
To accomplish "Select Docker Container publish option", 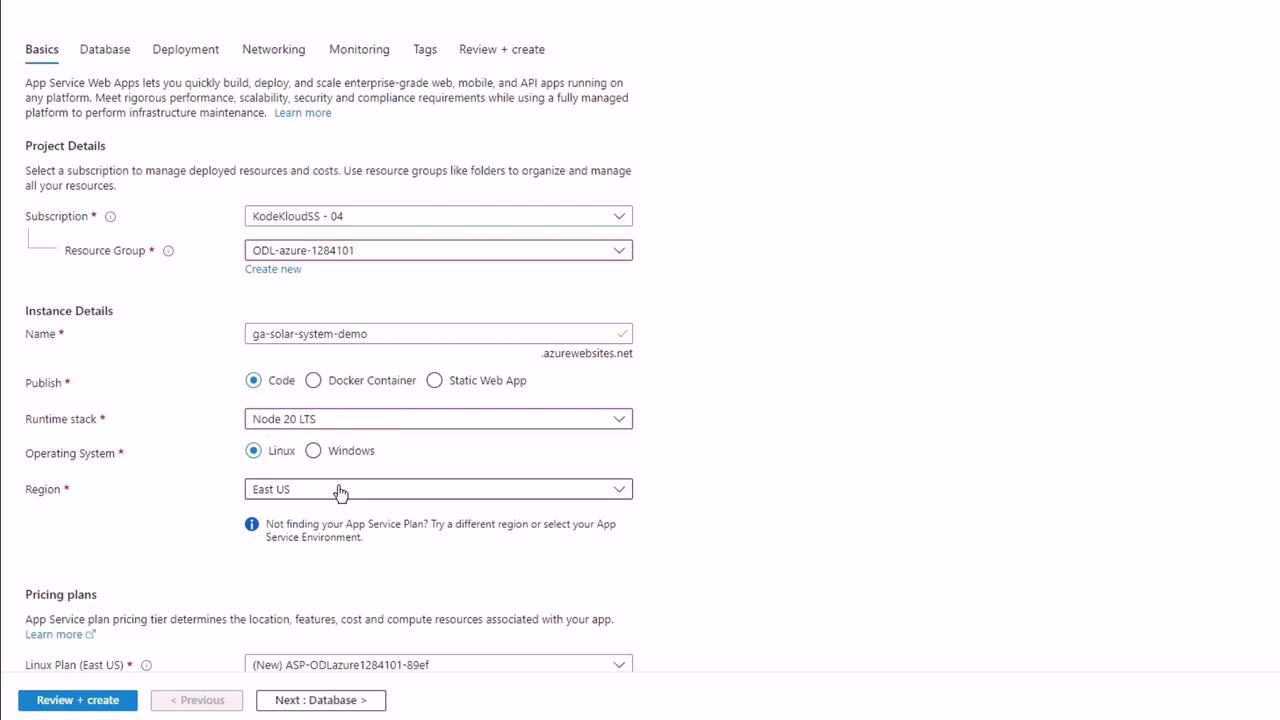I will (x=314, y=381).
